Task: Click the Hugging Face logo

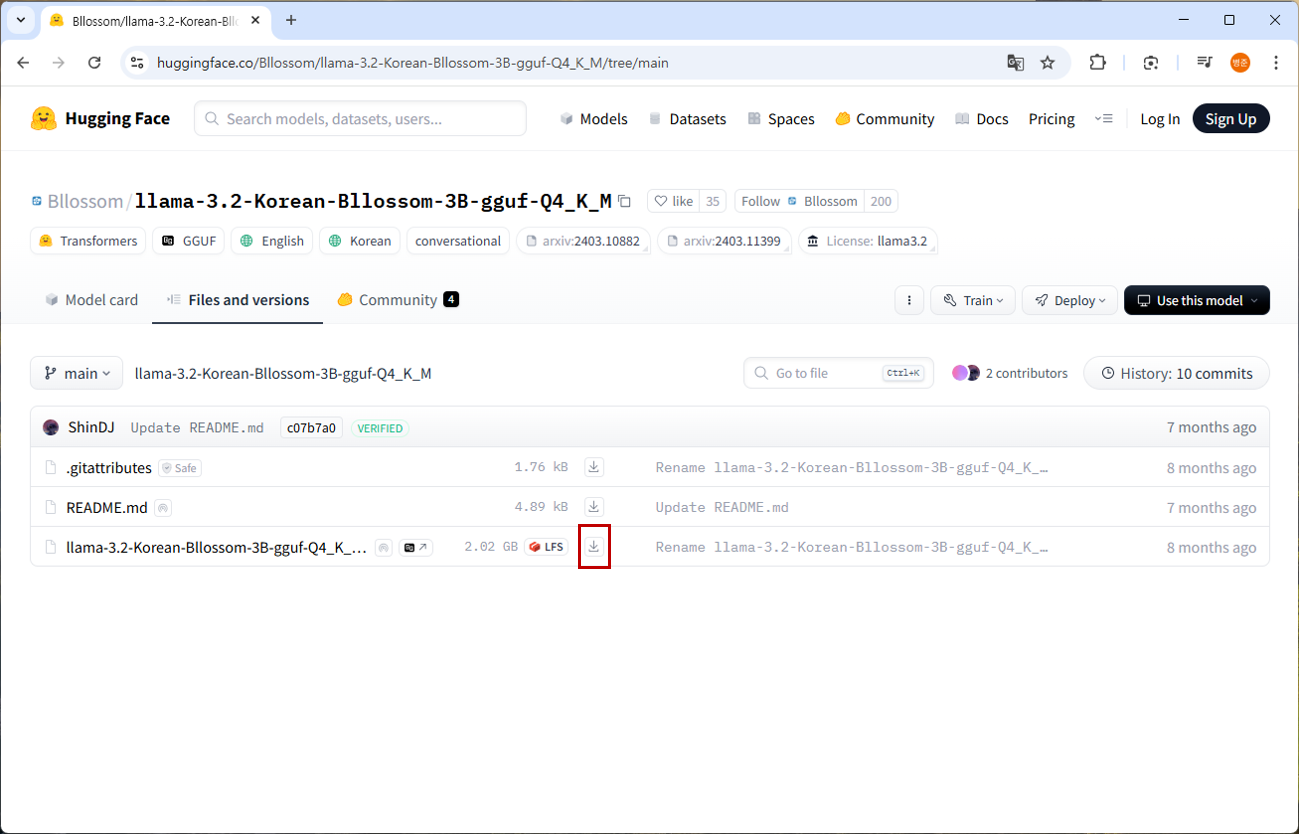Action: click(x=100, y=119)
